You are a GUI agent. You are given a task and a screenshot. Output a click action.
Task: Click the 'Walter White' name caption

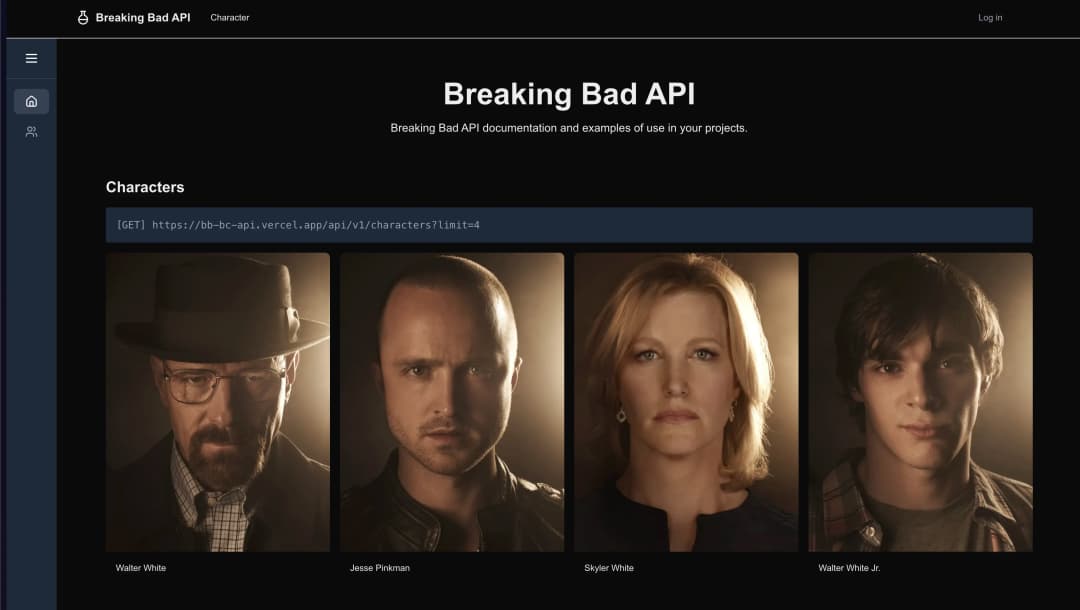(x=141, y=568)
